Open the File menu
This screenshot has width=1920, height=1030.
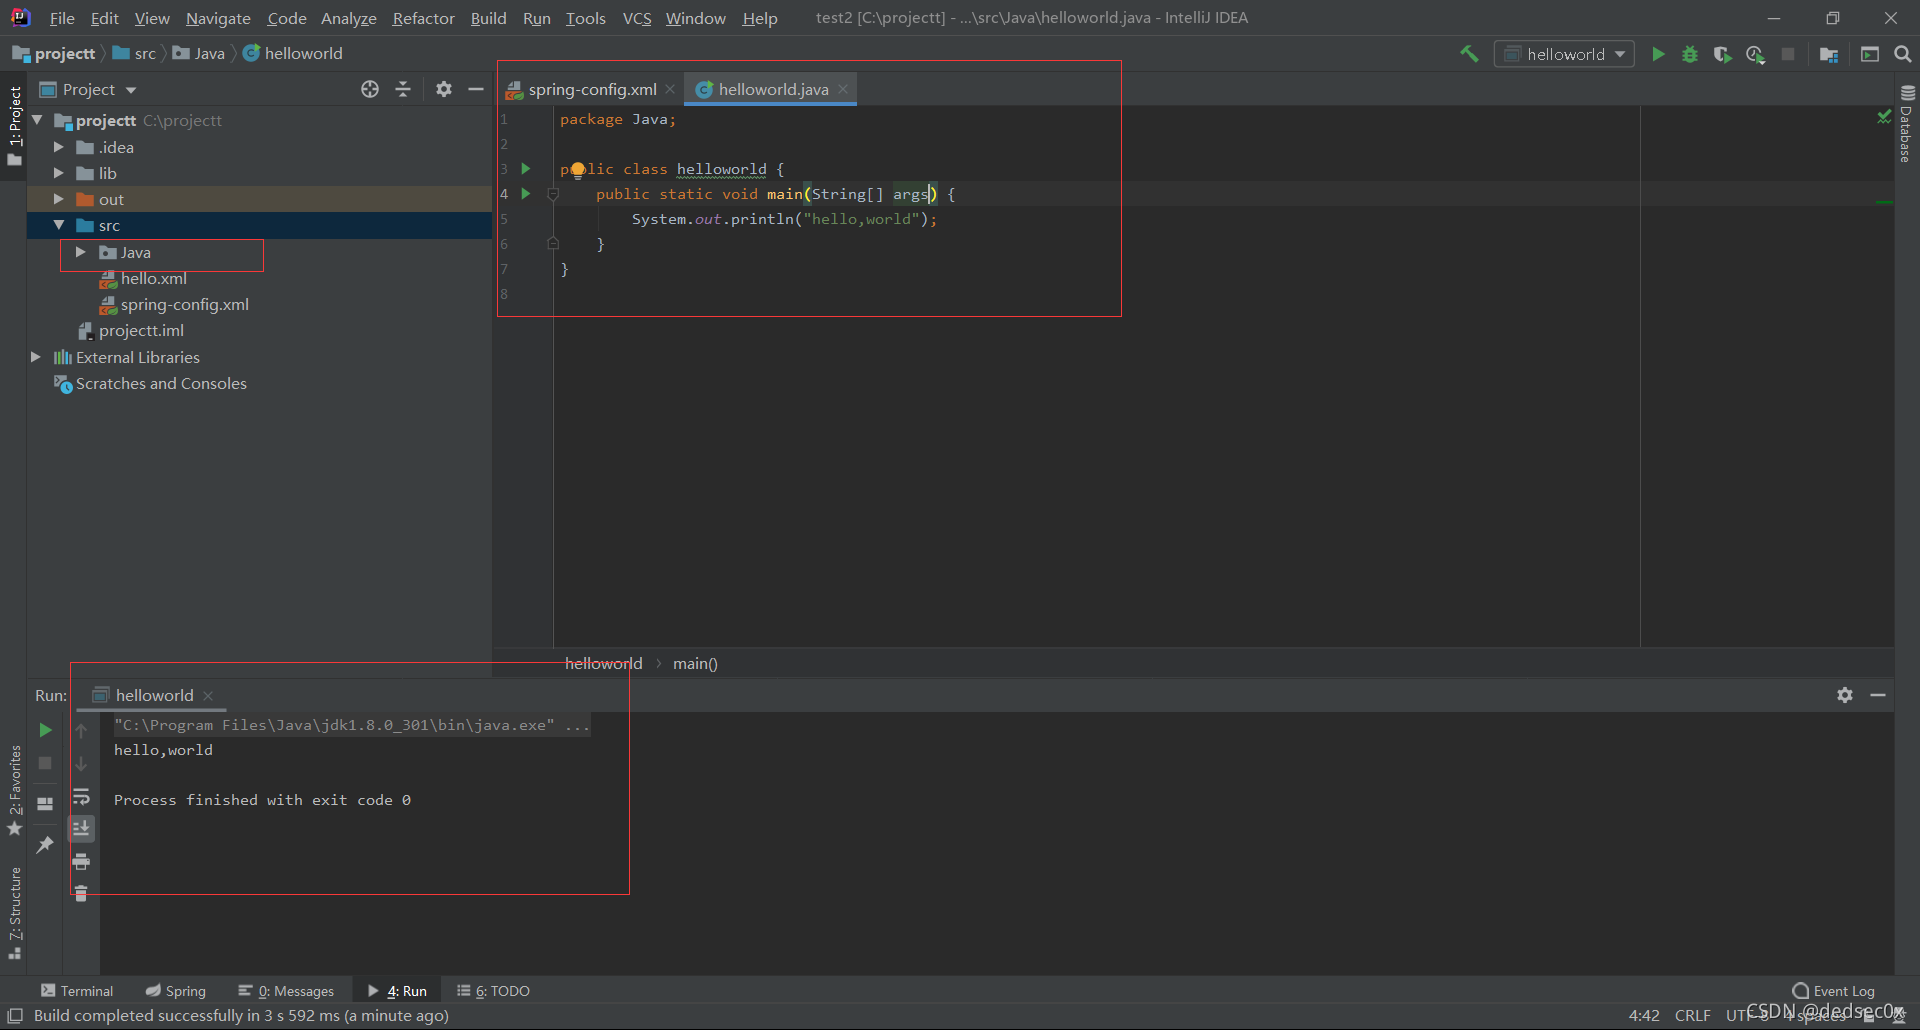[x=62, y=18]
